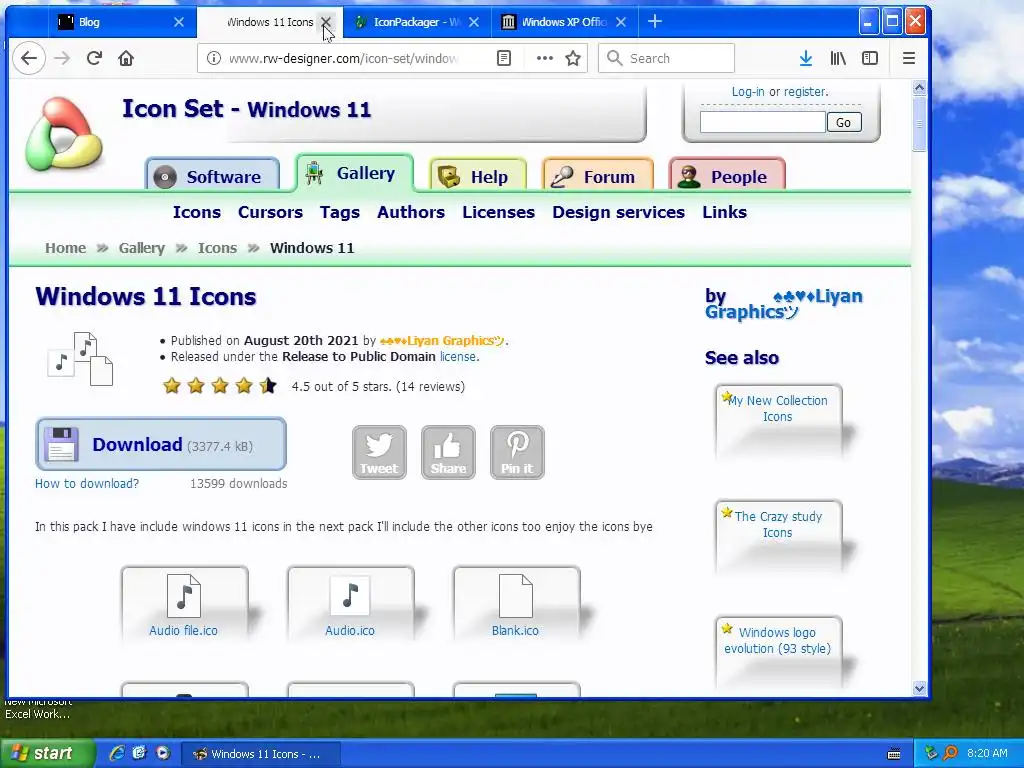The width and height of the screenshot is (1024, 768).
Task: Select Authors in the gallery submenu
Action: point(411,212)
